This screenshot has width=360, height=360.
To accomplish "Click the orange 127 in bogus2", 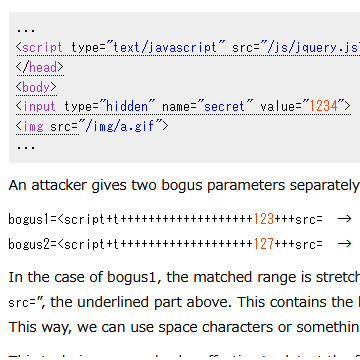I will pyautogui.click(x=264, y=244).
